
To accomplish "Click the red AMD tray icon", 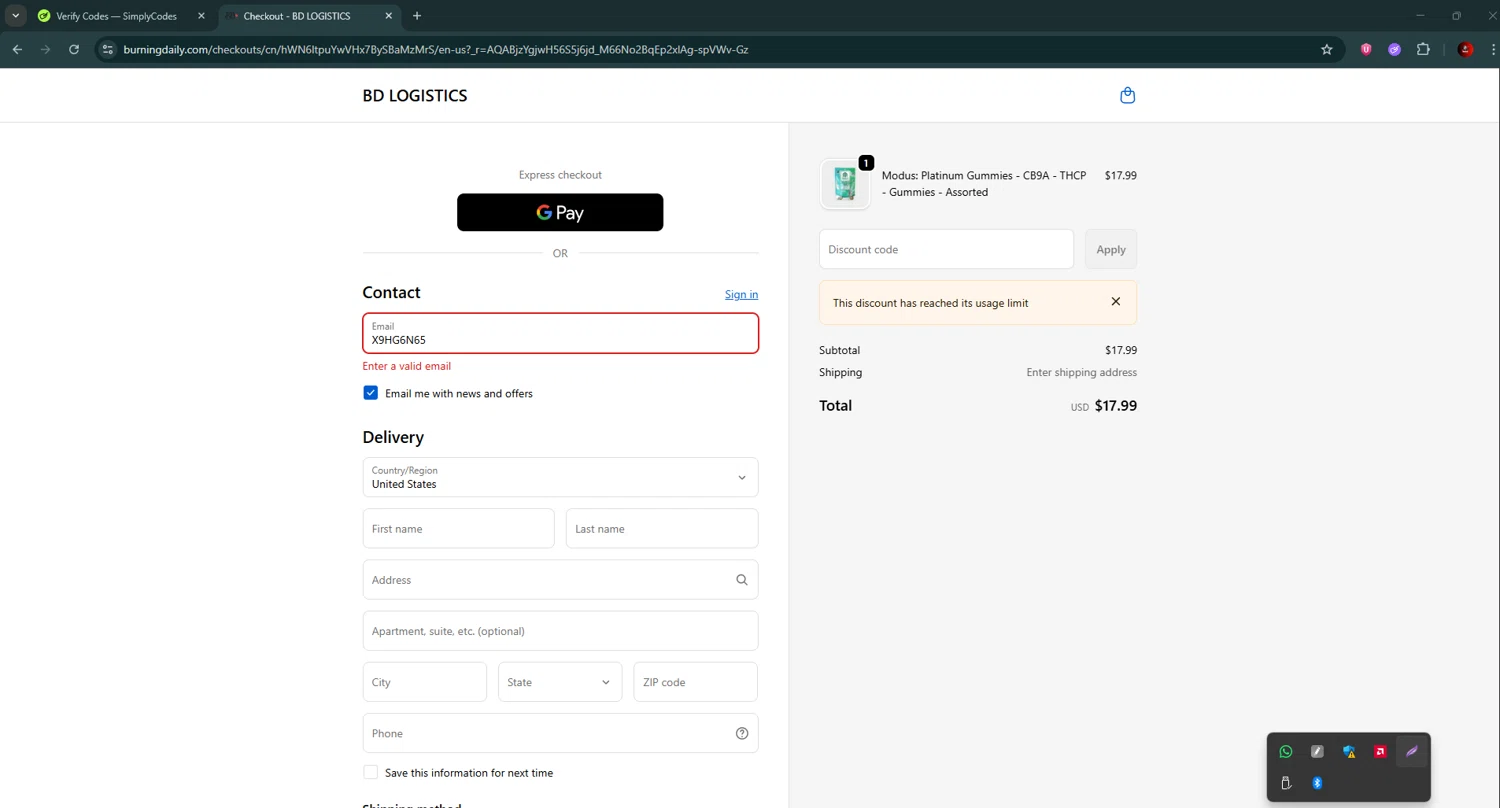I will 1380,752.
